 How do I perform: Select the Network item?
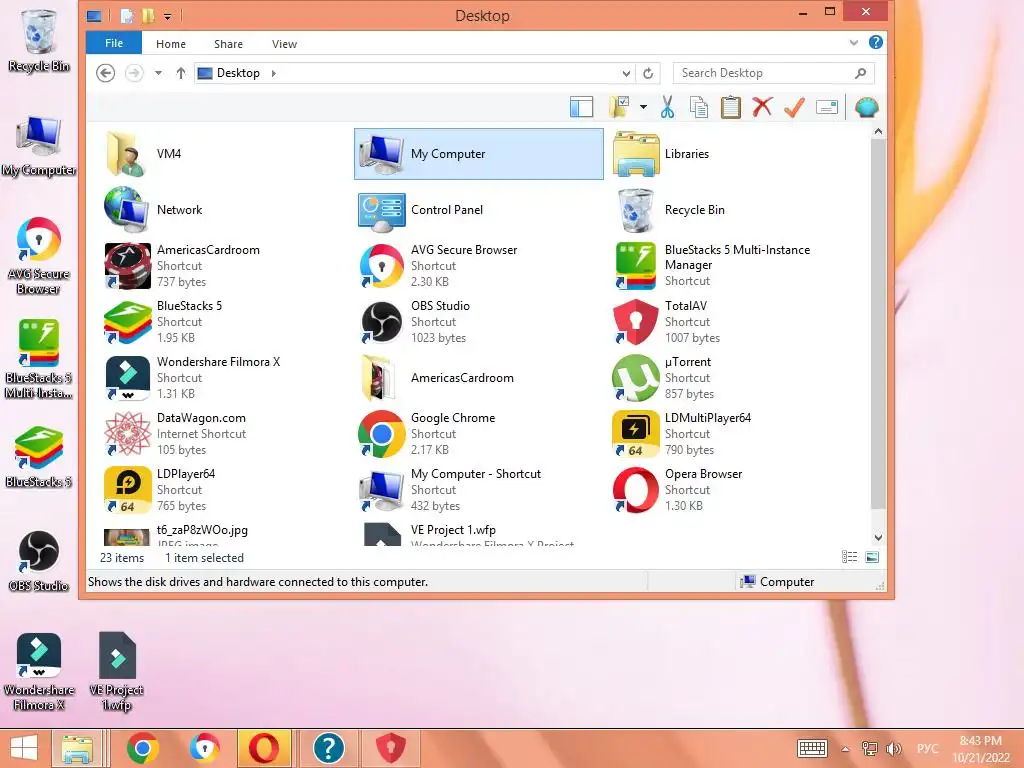pos(224,210)
